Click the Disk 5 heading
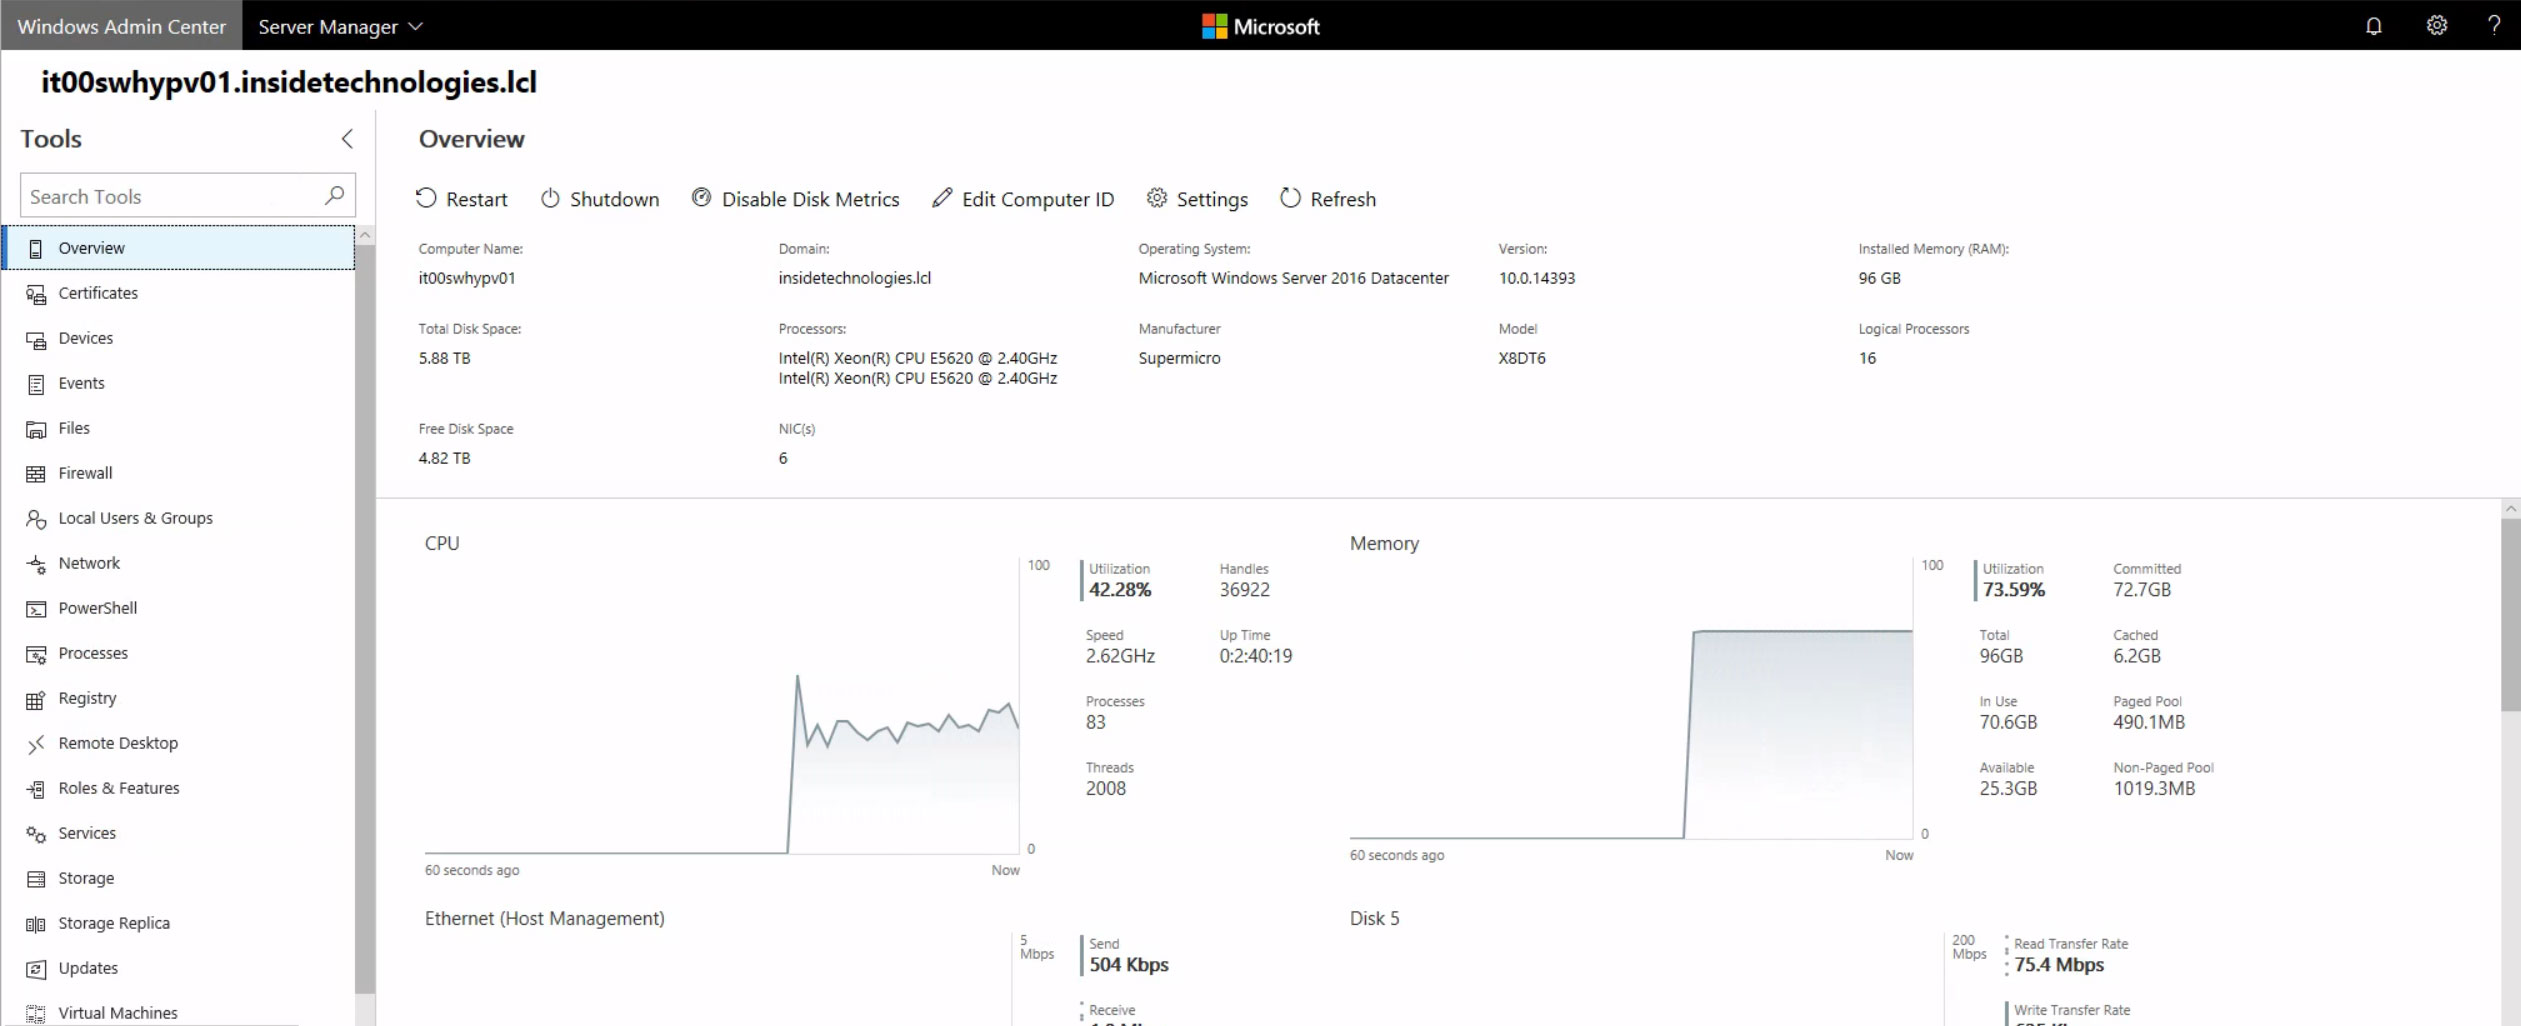The width and height of the screenshot is (2521, 1026). [1374, 918]
